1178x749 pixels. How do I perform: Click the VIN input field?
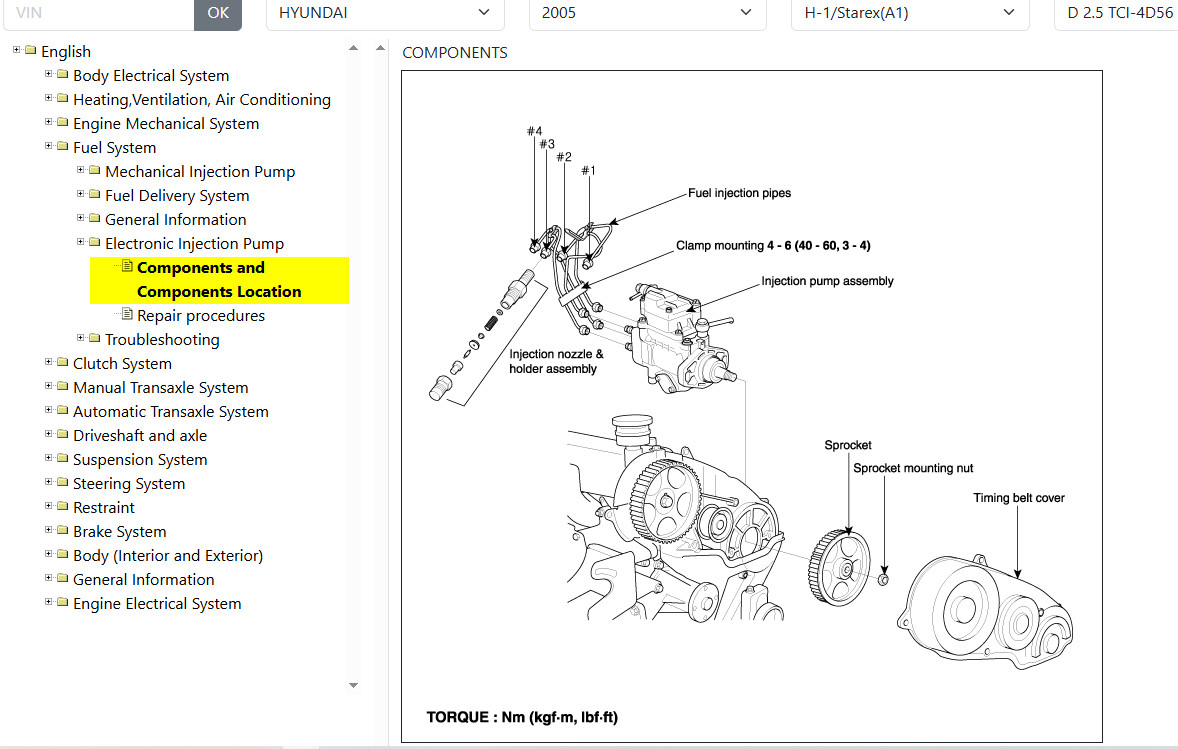97,13
